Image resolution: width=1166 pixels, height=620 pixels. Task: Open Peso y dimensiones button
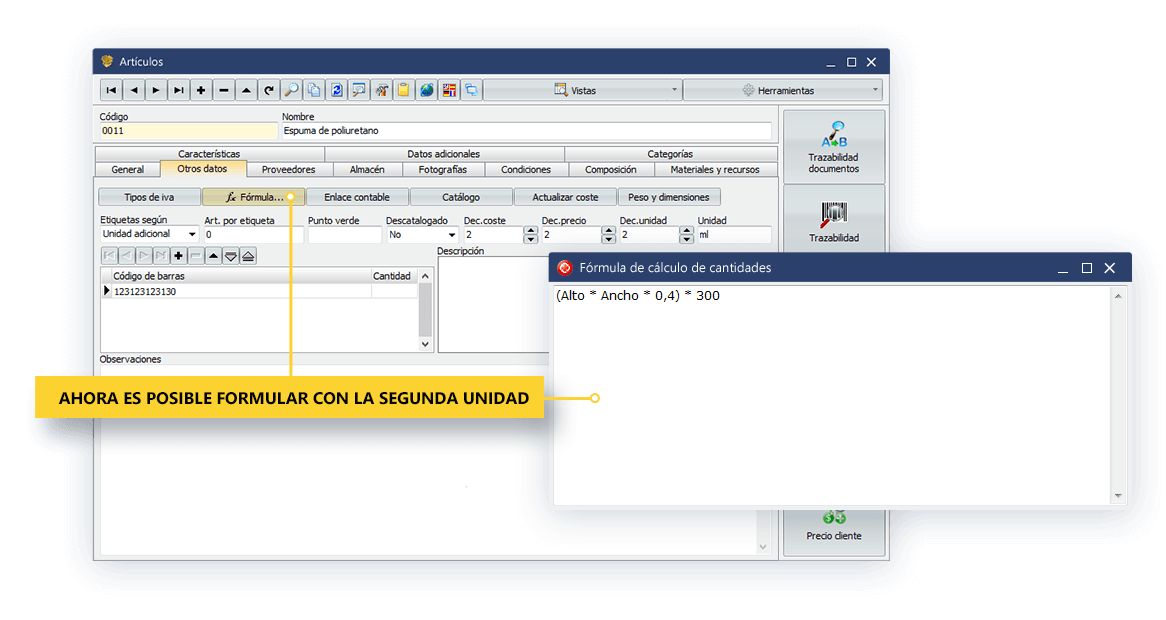click(x=668, y=197)
